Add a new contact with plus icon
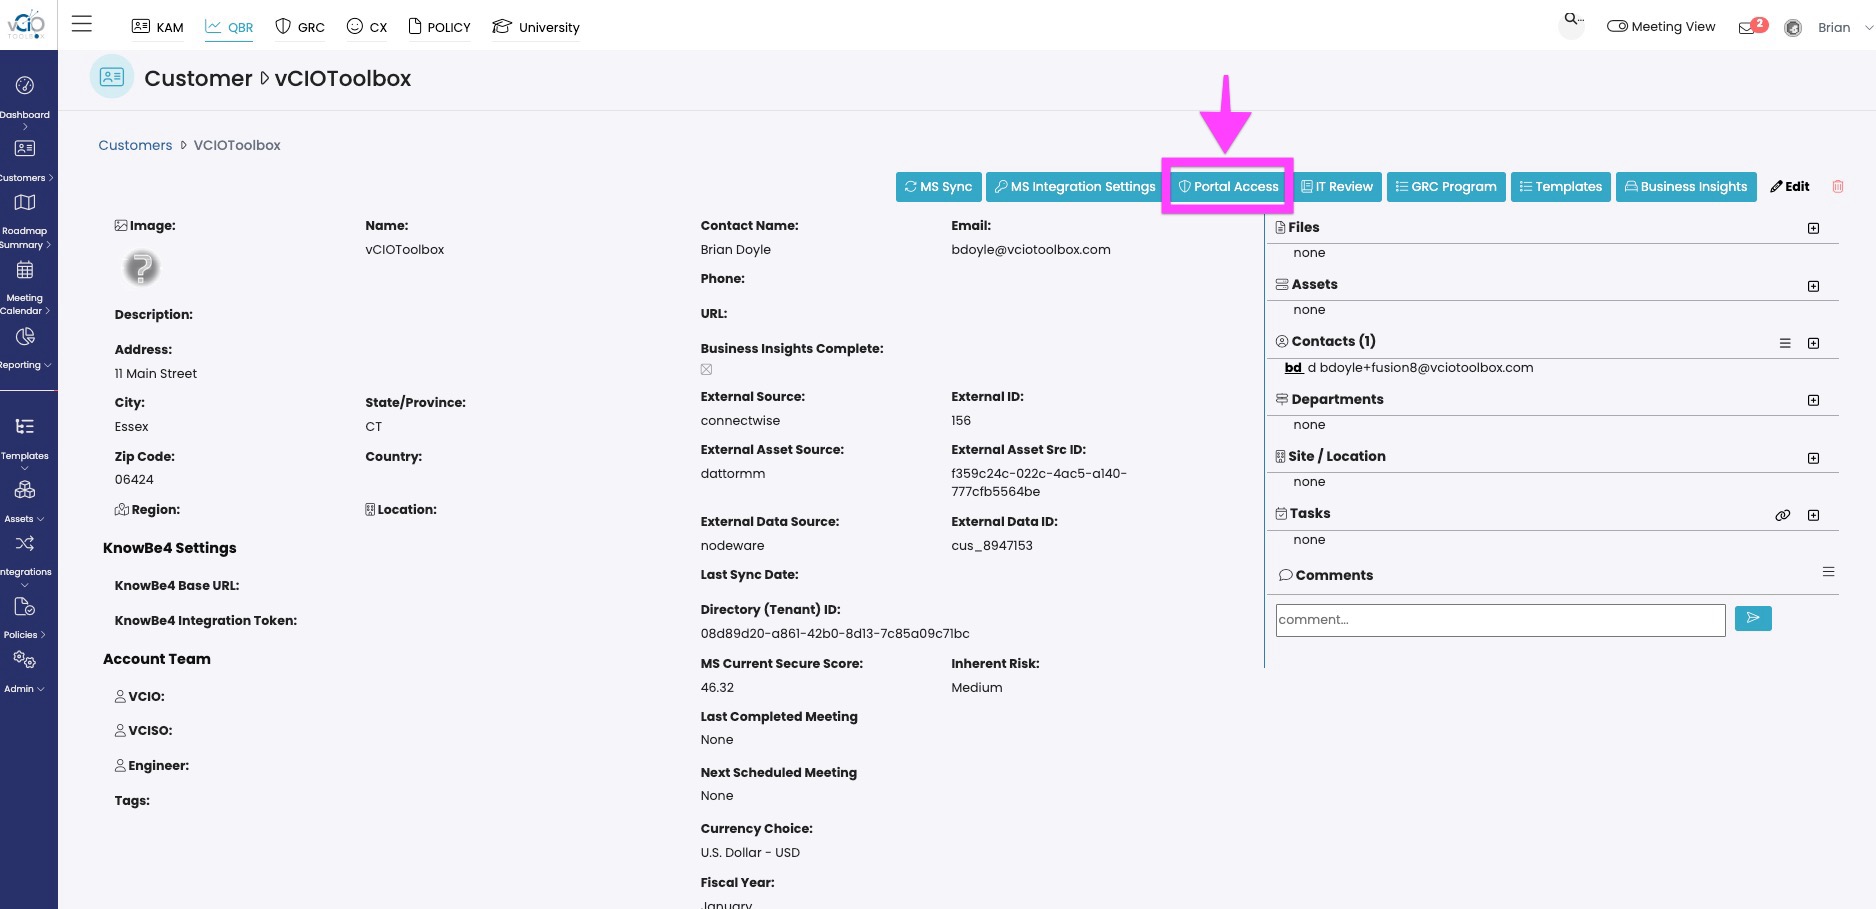Screen dimensions: 1876x909 pyautogui.click(x=1813, y=343)
